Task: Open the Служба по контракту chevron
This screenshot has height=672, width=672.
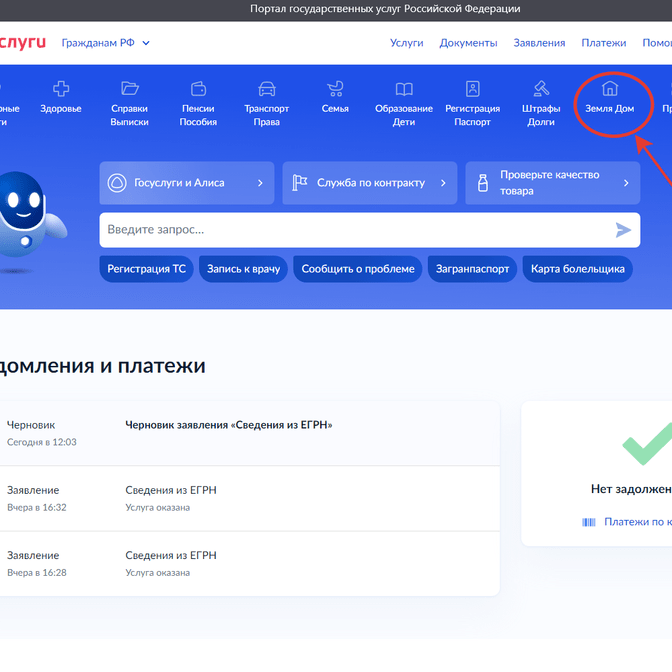Action: (x=443, y=183)
